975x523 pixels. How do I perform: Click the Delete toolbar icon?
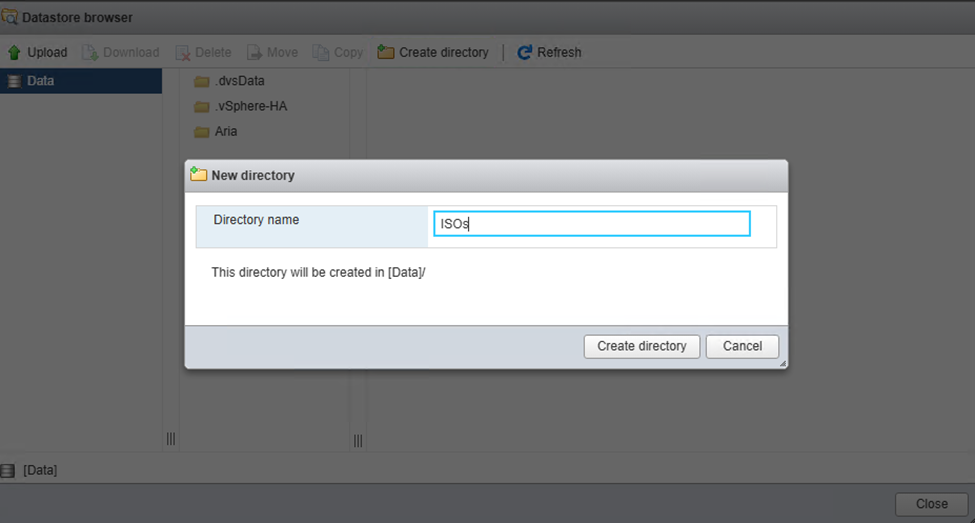pos(183,52)
